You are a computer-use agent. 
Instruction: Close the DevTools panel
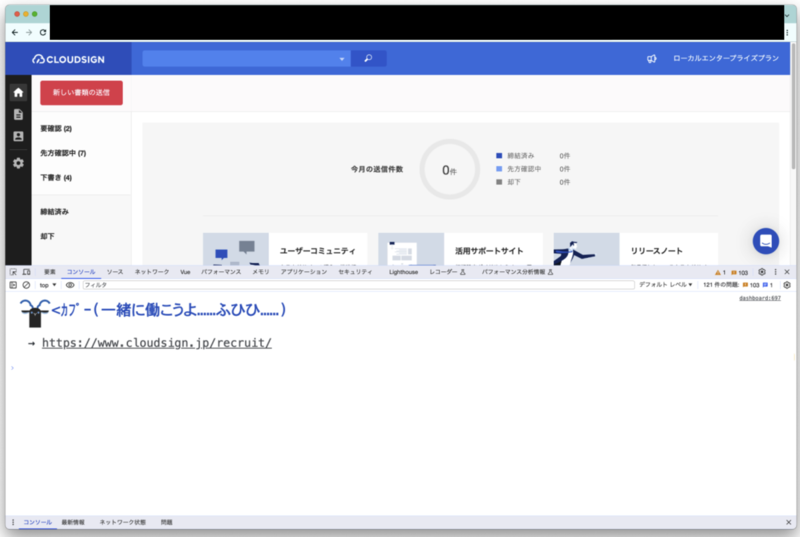coord(787,272)
